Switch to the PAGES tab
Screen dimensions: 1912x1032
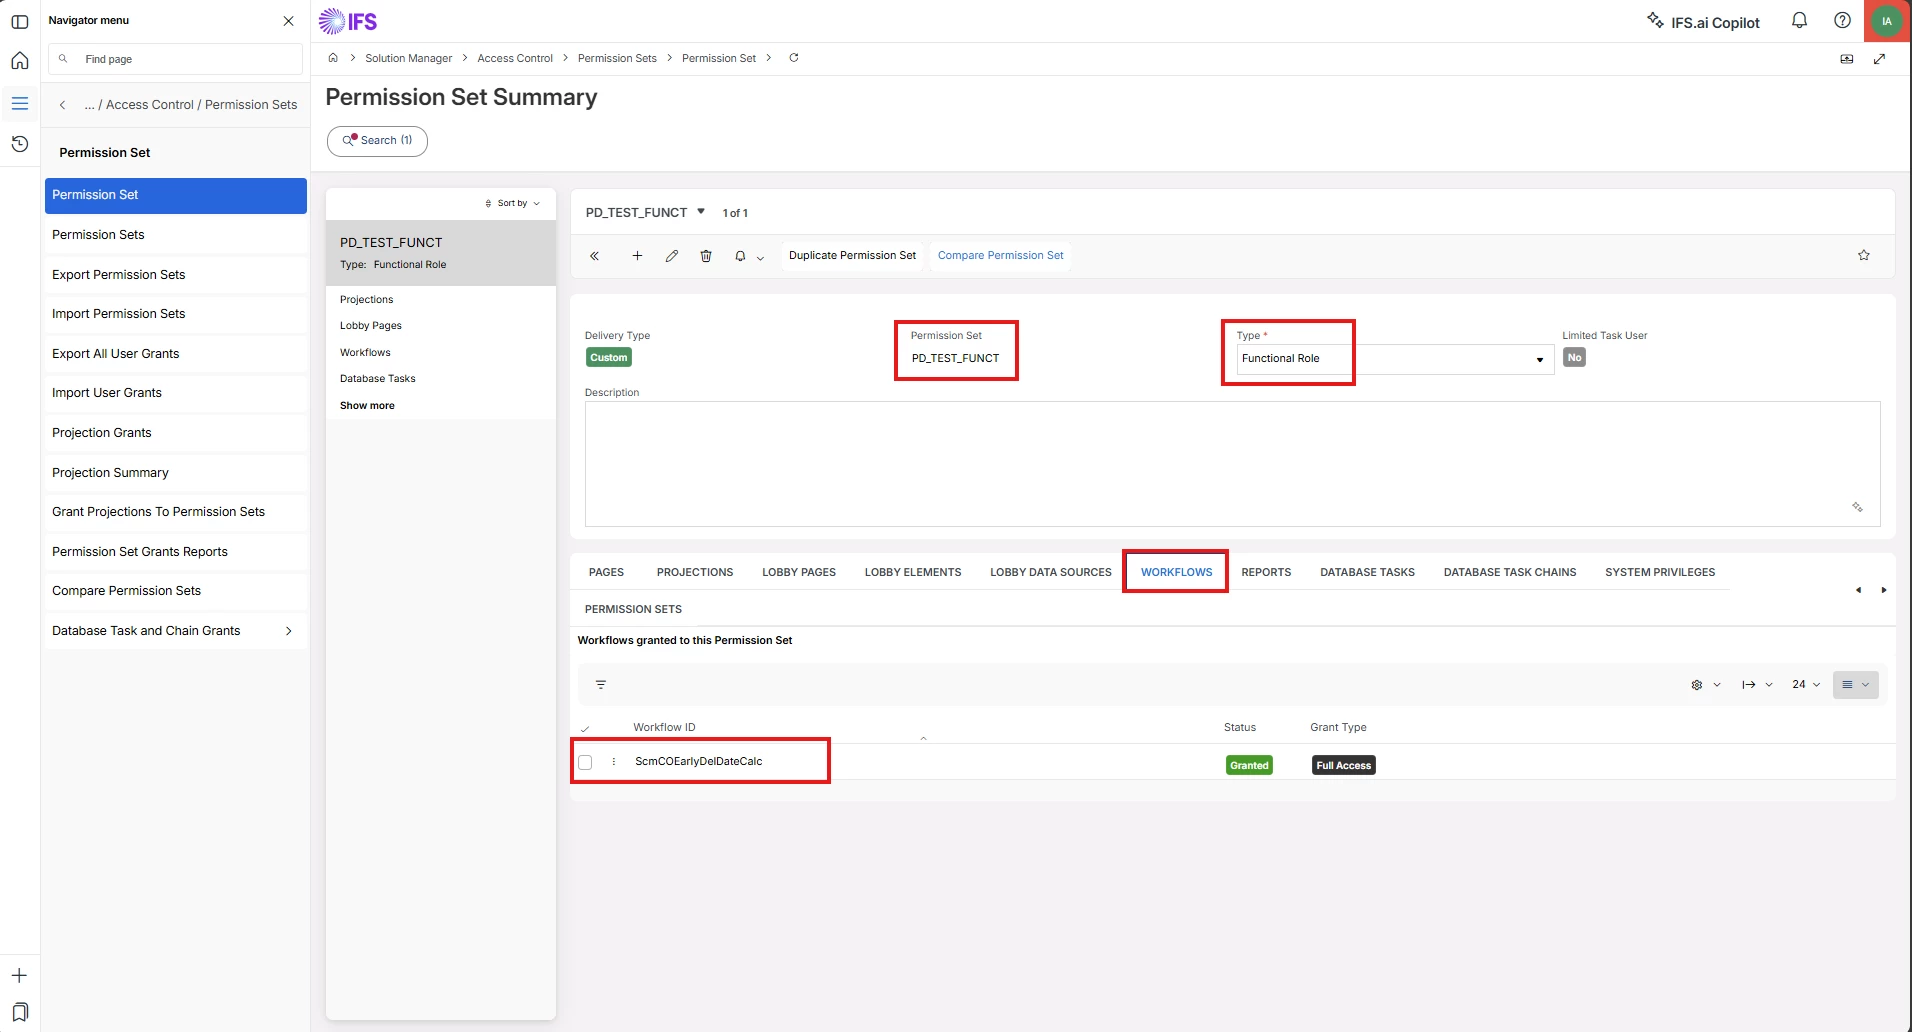[606, 573]
